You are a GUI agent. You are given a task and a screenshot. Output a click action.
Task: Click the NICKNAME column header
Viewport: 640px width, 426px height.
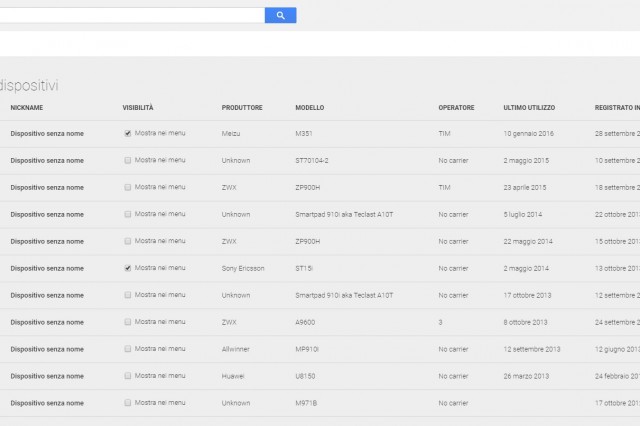pyautogui.click(x=27, y=108)
